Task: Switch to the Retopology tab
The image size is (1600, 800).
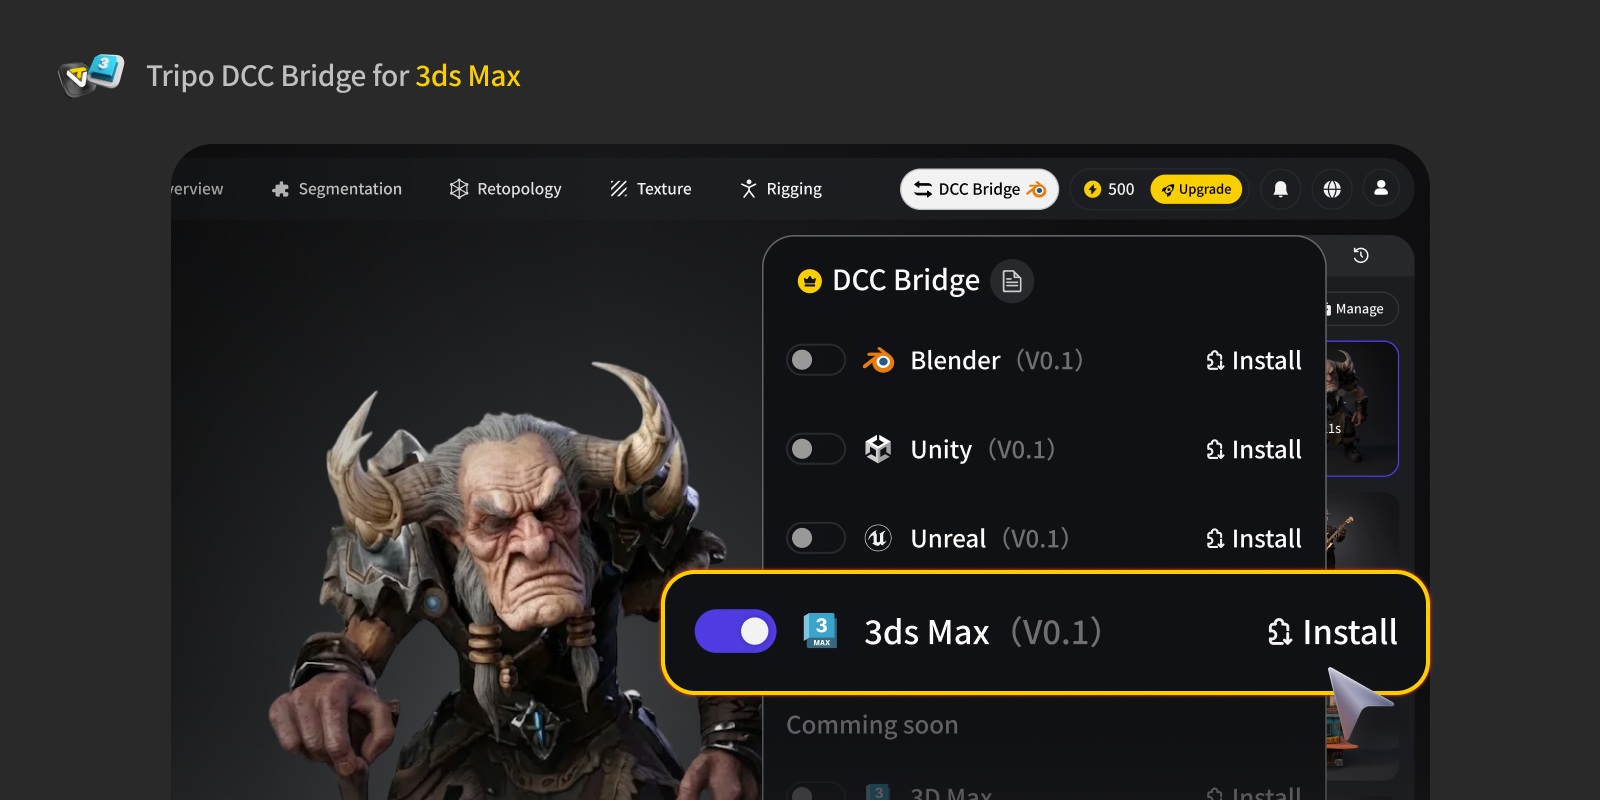Action: pyautogui.click(x=506, y=189)
